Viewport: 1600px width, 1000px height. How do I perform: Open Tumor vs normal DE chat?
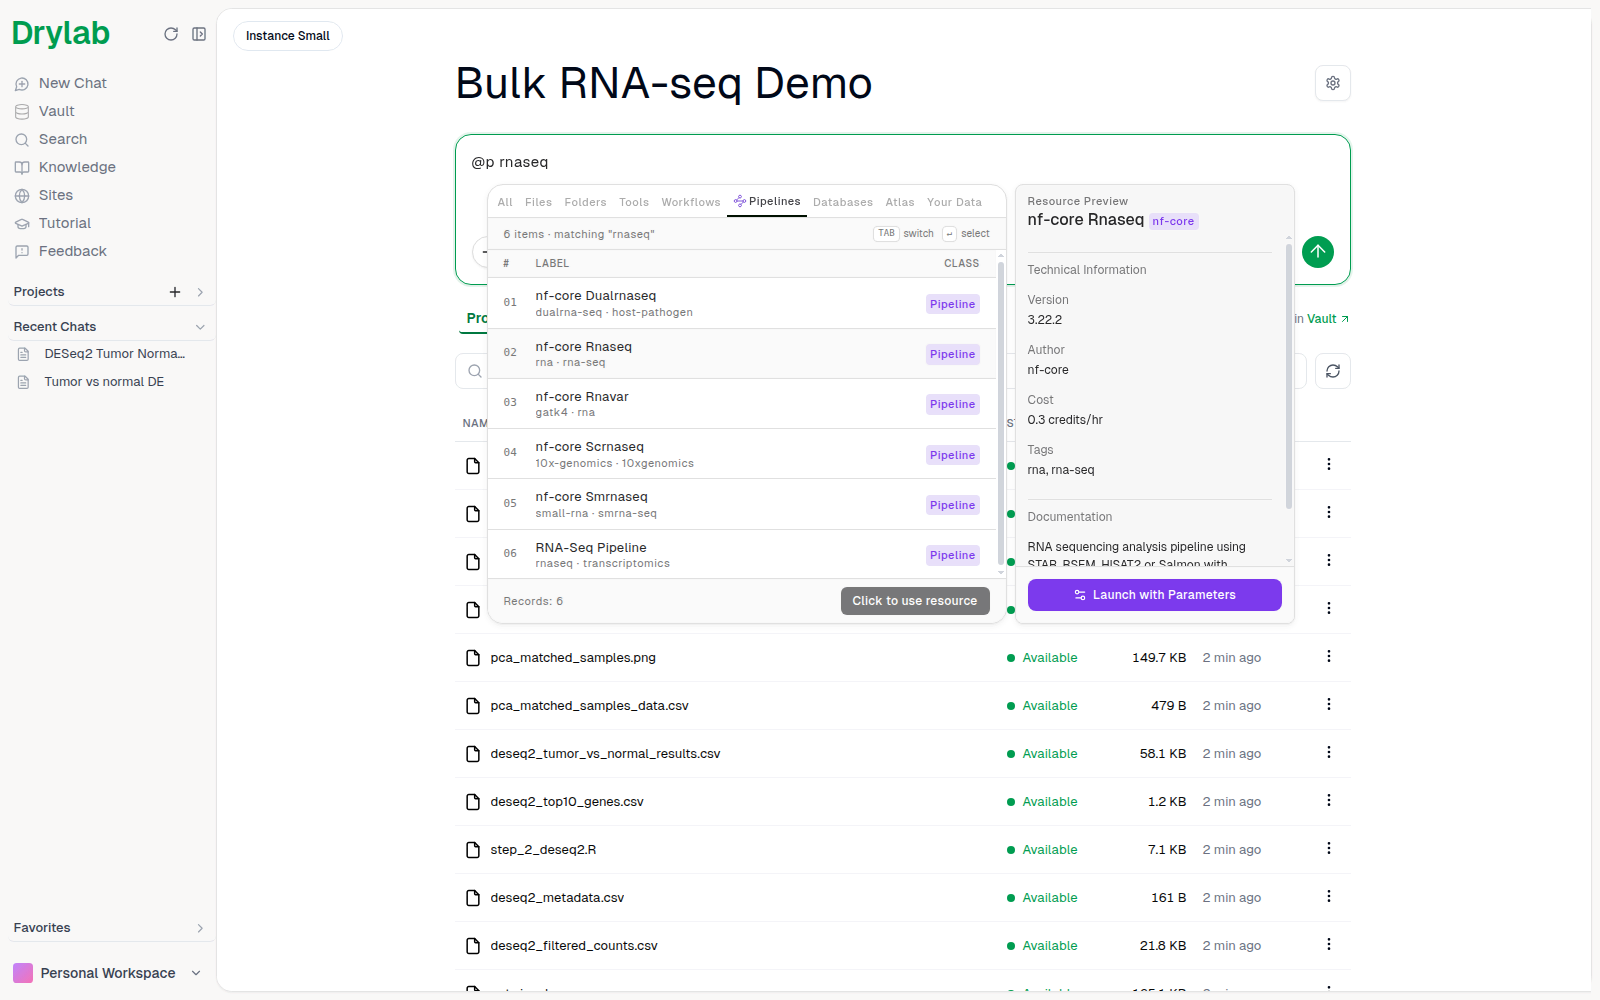102,382
